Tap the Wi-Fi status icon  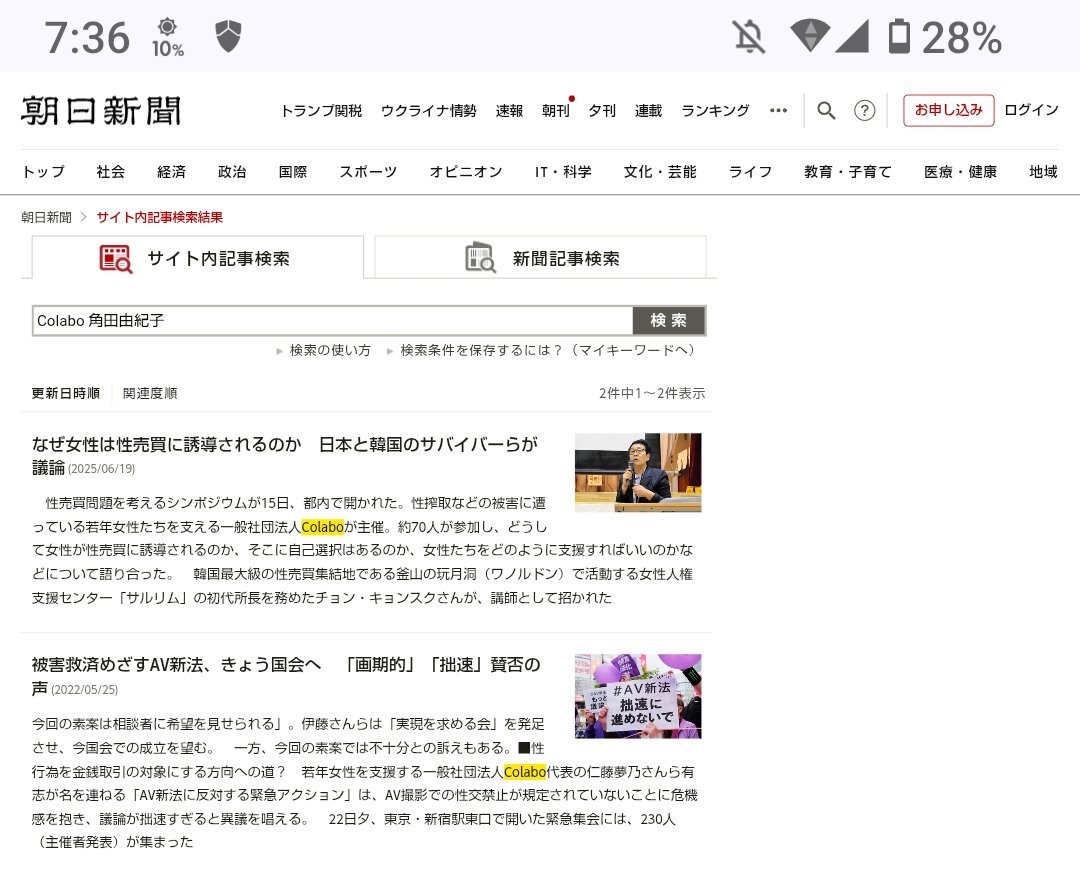point(809,36)
